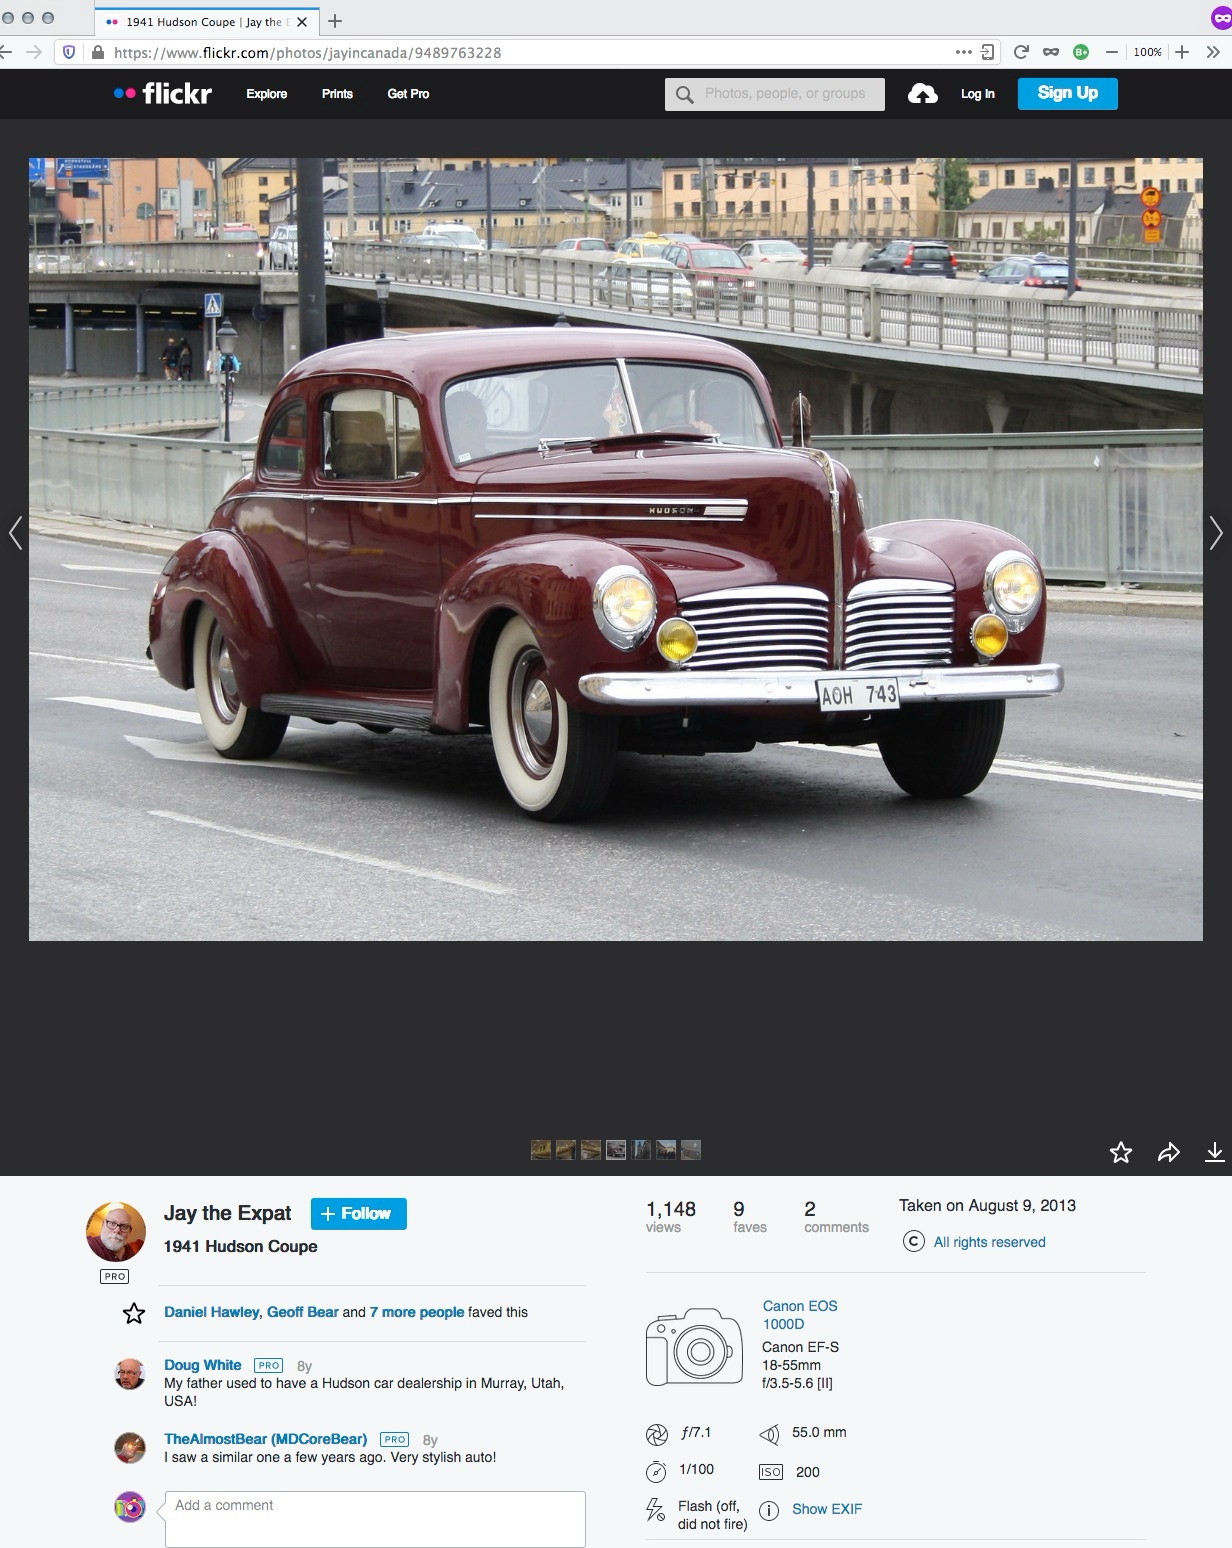This screenshot has width=1232, height=1548.
Task: Click the camera illustration icon
Action: 694,1347
